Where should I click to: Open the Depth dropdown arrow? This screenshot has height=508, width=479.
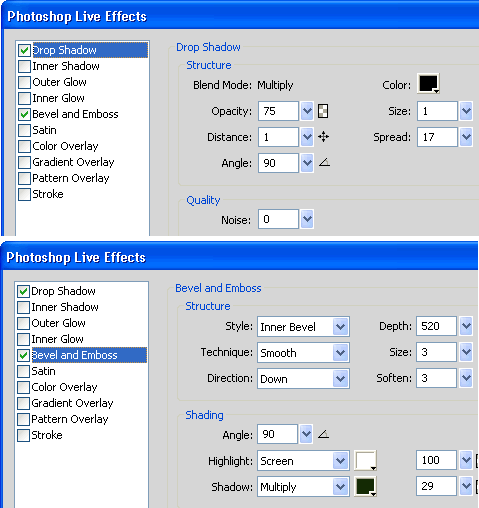(466, 326)
